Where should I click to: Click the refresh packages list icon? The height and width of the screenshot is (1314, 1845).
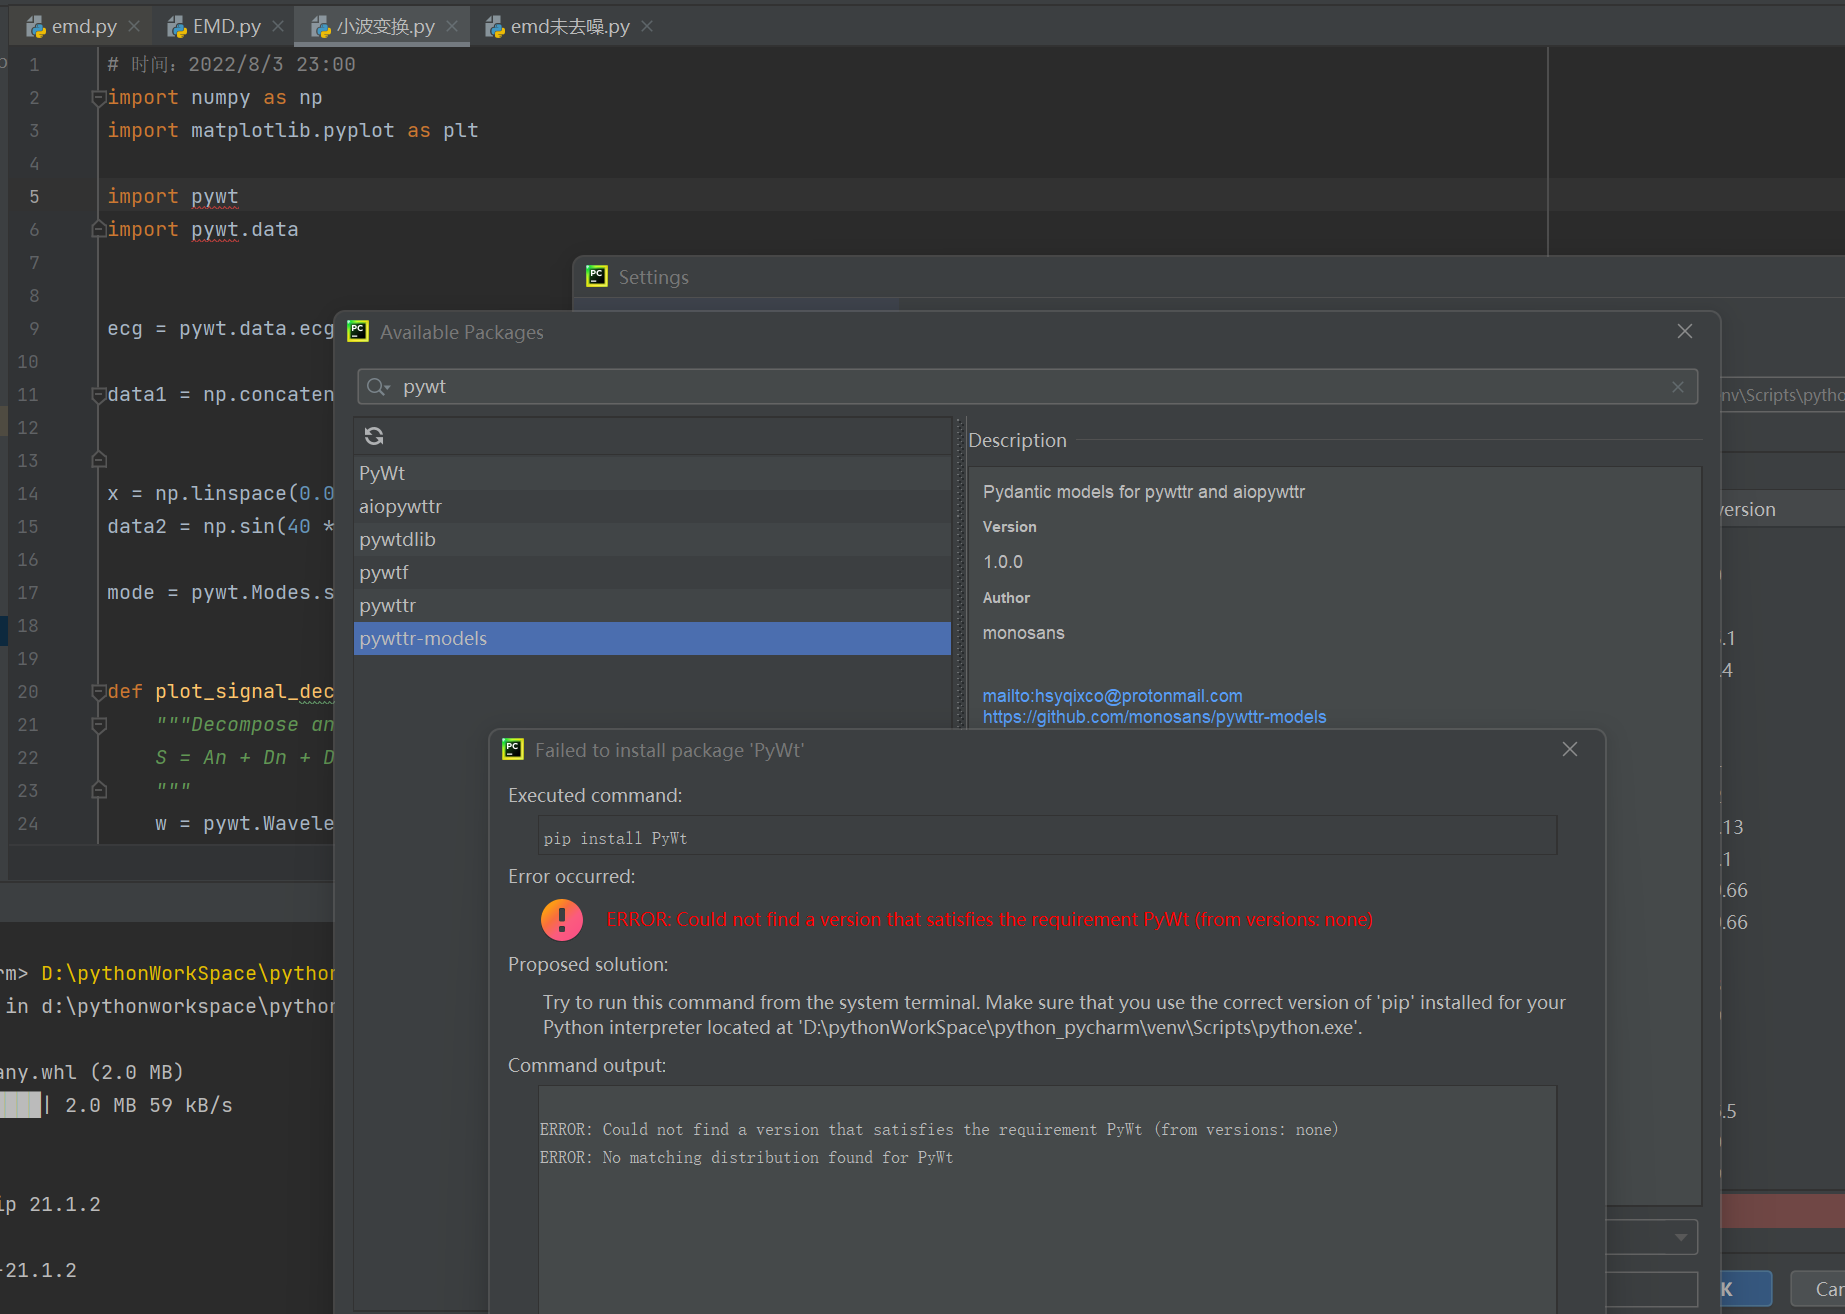pyautogui.click(x=374, y=436)
